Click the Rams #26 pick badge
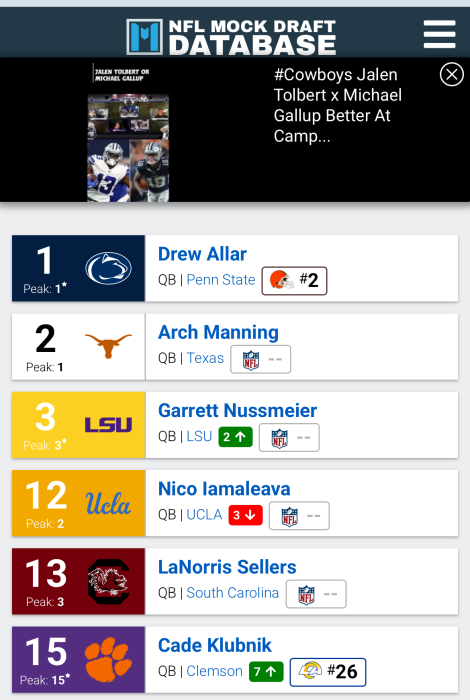The width and height of the screenshot is (470, 700). pyautogui.click(x=328, y=672)
